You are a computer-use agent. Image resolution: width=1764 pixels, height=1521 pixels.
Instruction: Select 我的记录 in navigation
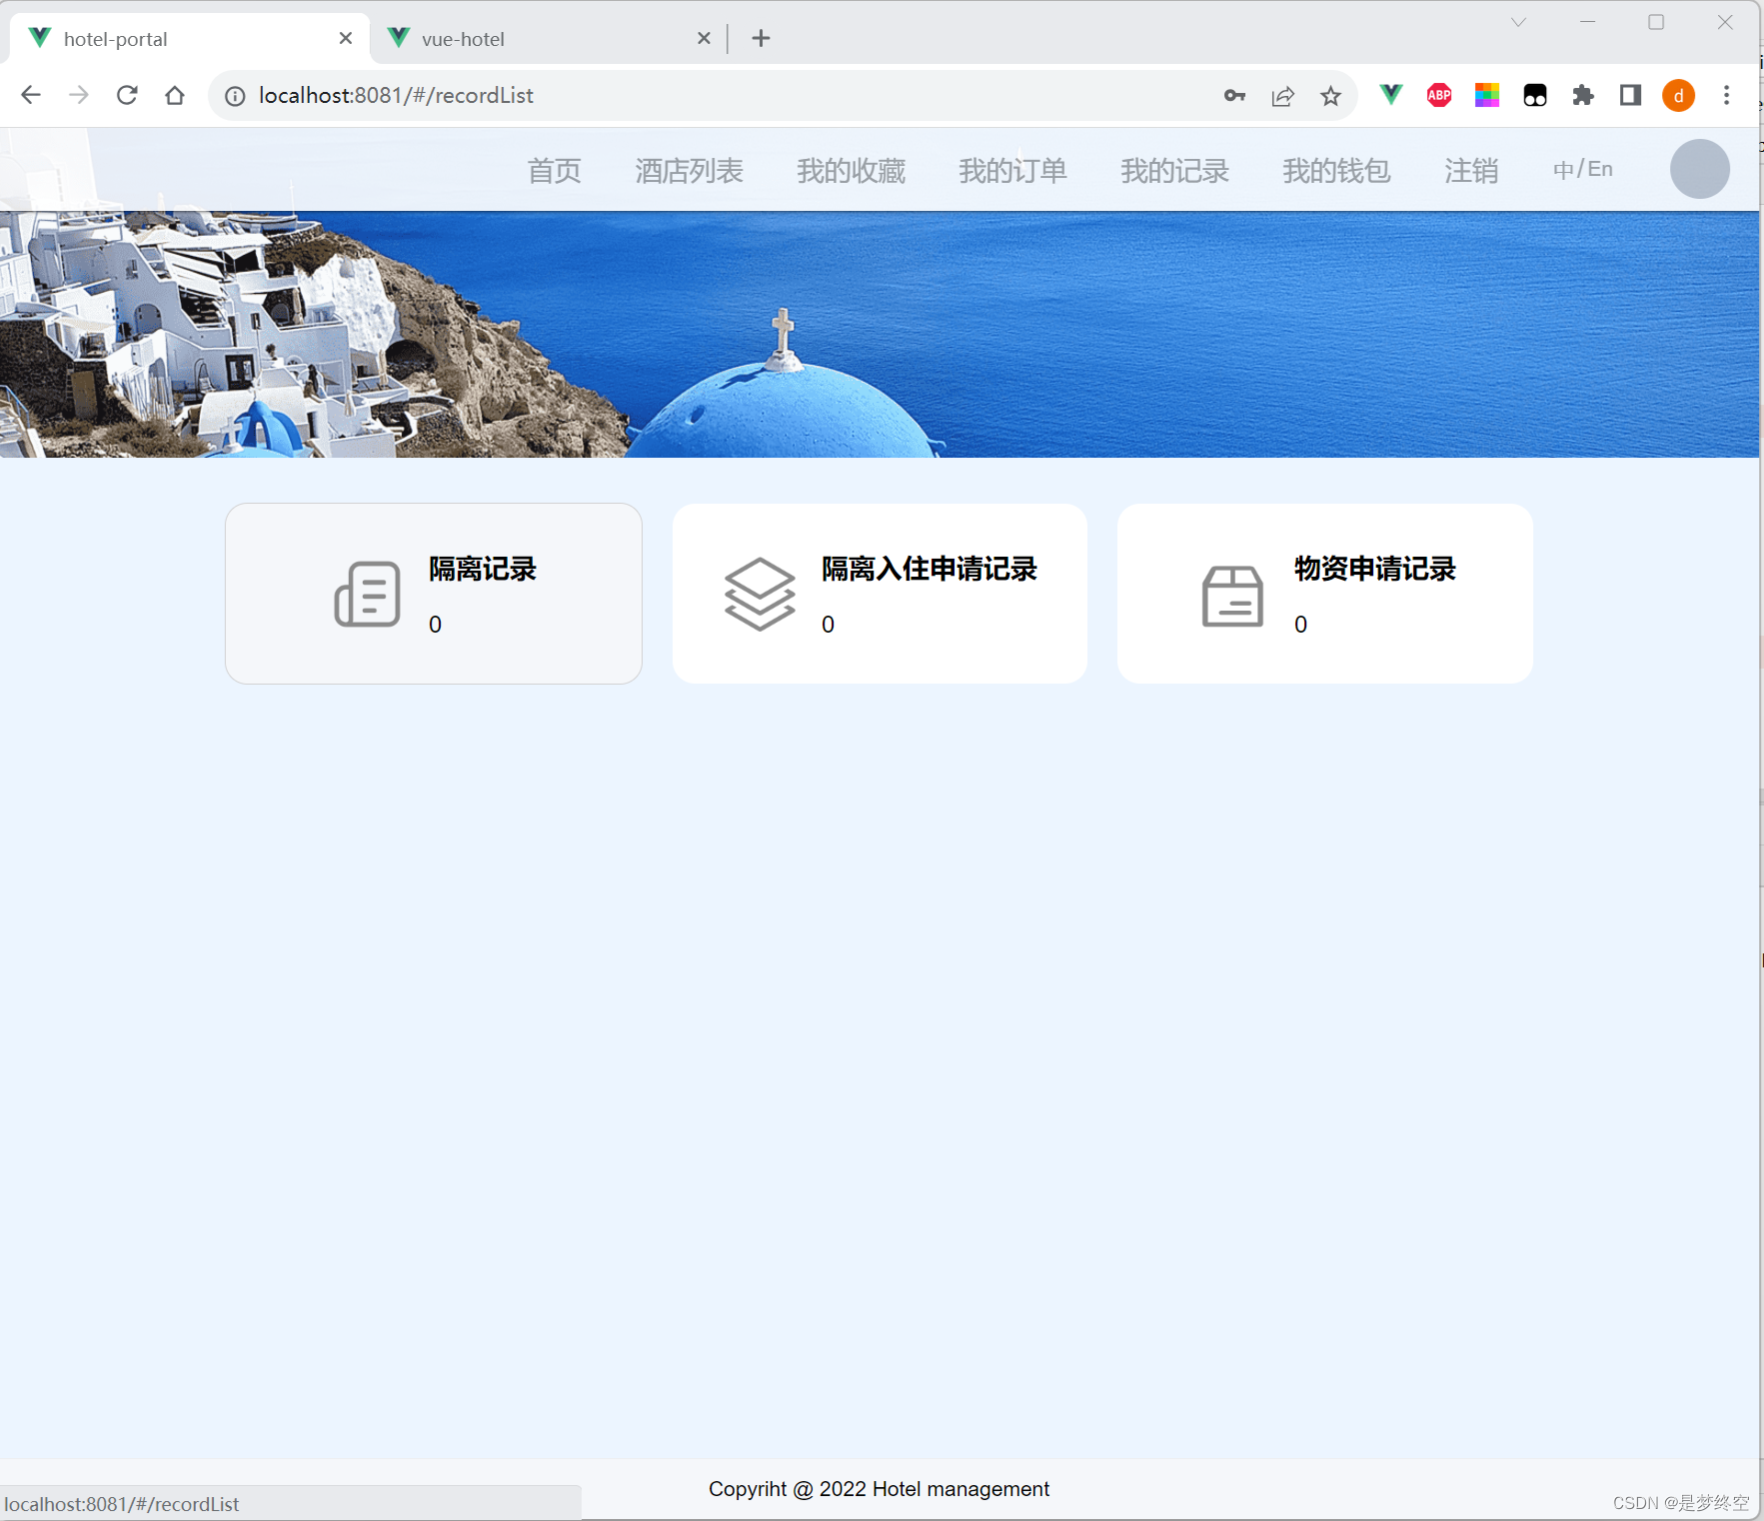(1175, 170)
